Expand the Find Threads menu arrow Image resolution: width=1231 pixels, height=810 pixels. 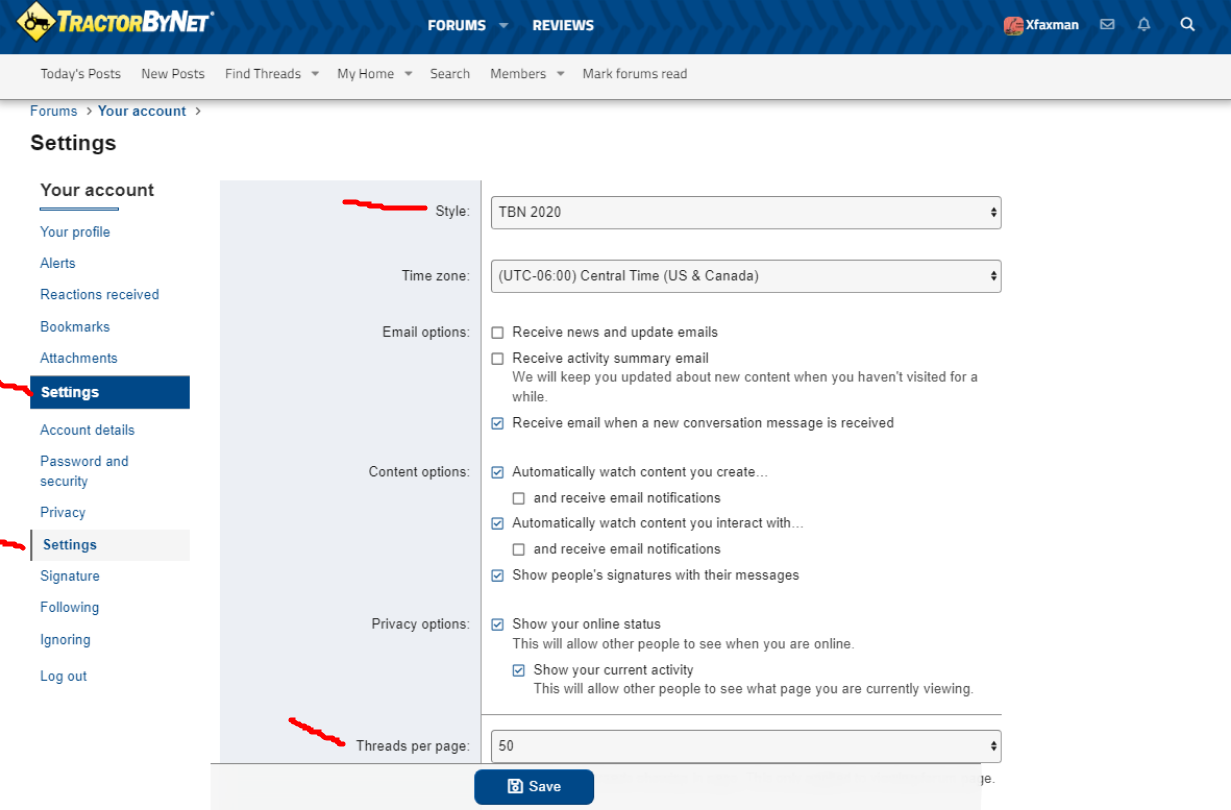pyautogui.click(x=315, y=74)
